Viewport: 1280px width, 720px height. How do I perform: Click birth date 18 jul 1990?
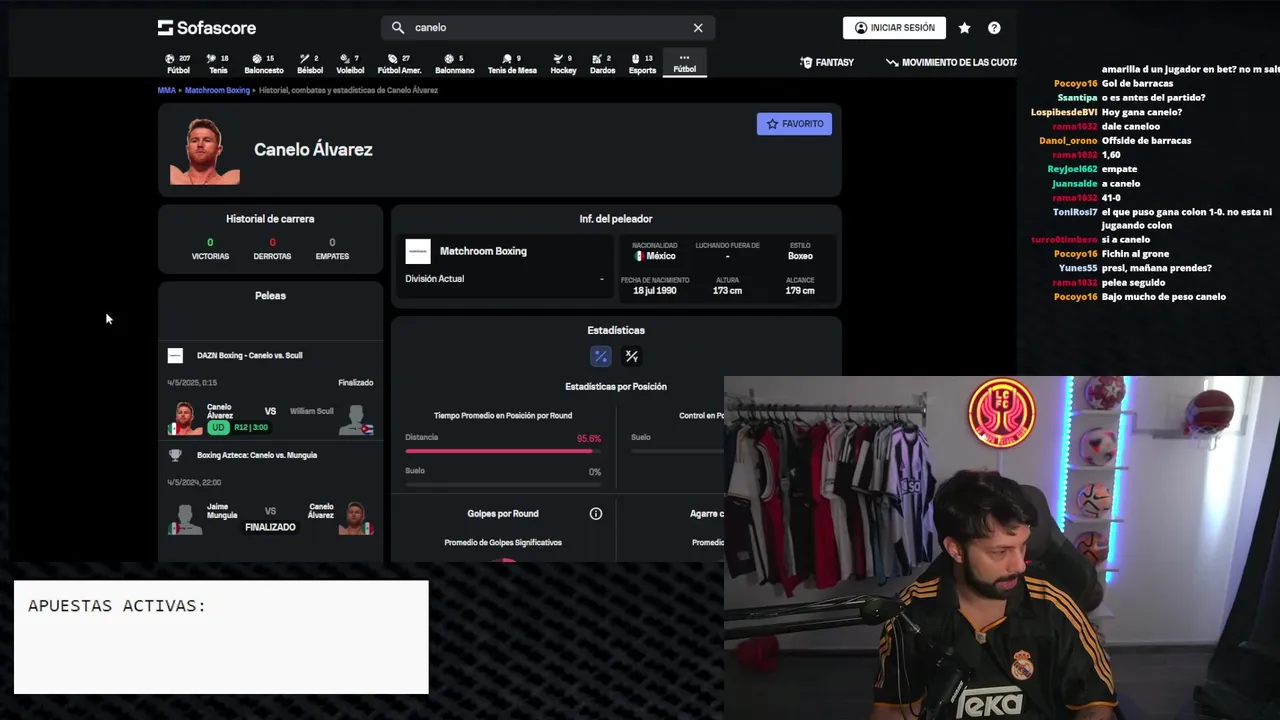(x=655, y=291)
